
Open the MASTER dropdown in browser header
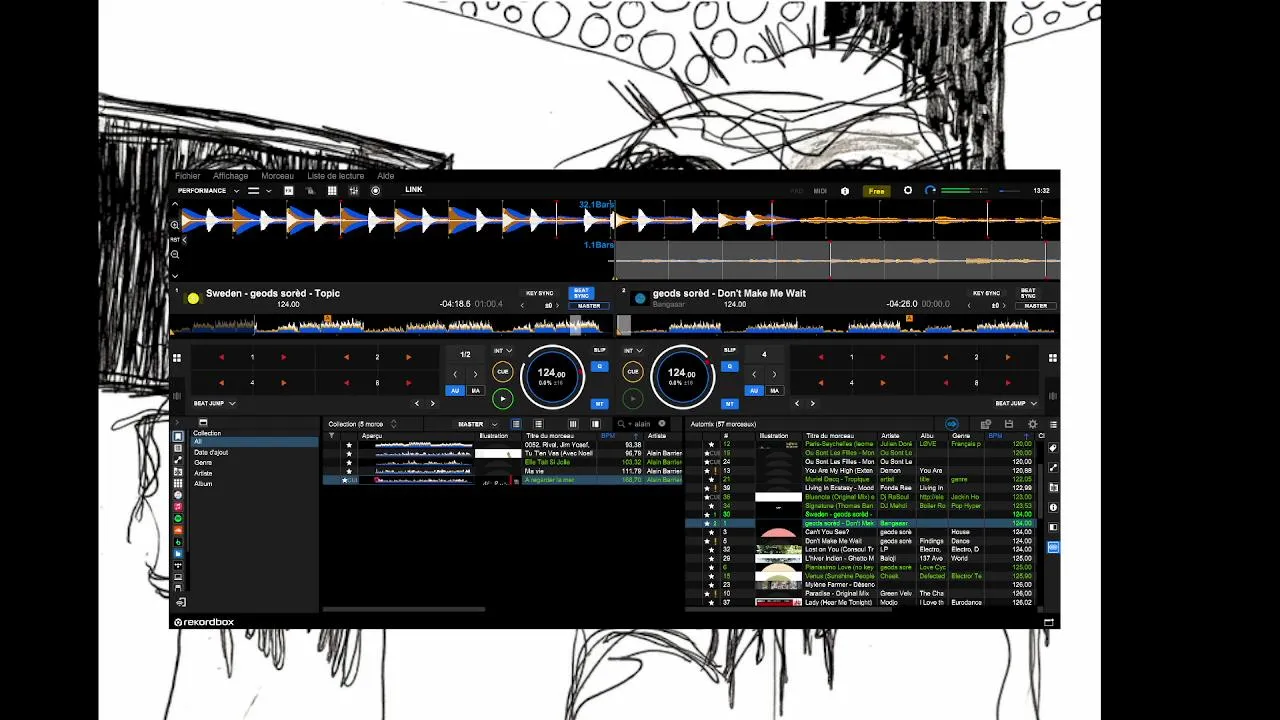coord(477,424)
